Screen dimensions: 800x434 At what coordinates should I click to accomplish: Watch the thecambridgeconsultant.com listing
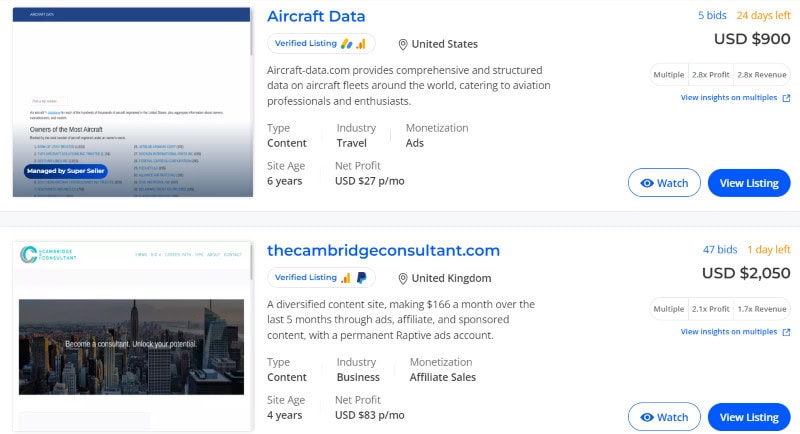tap(664, 417)
